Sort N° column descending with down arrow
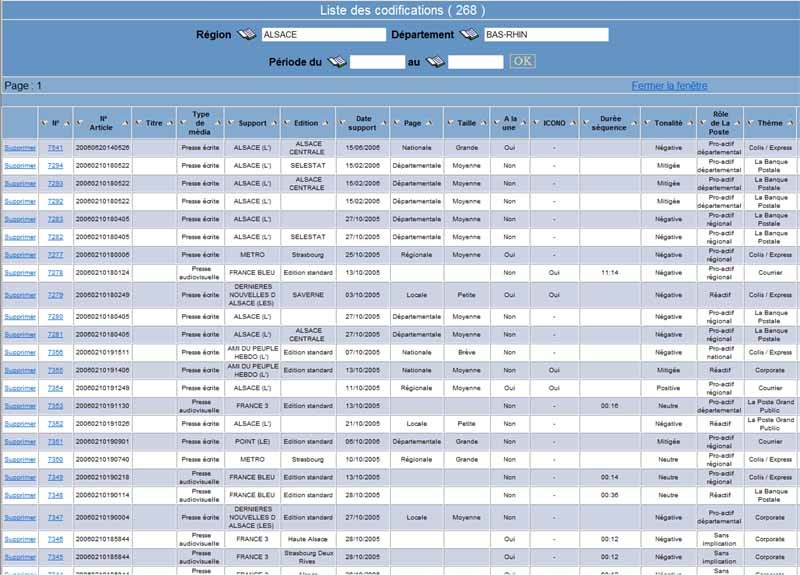Viewport: 800px width, 575px height. (44, 123)
